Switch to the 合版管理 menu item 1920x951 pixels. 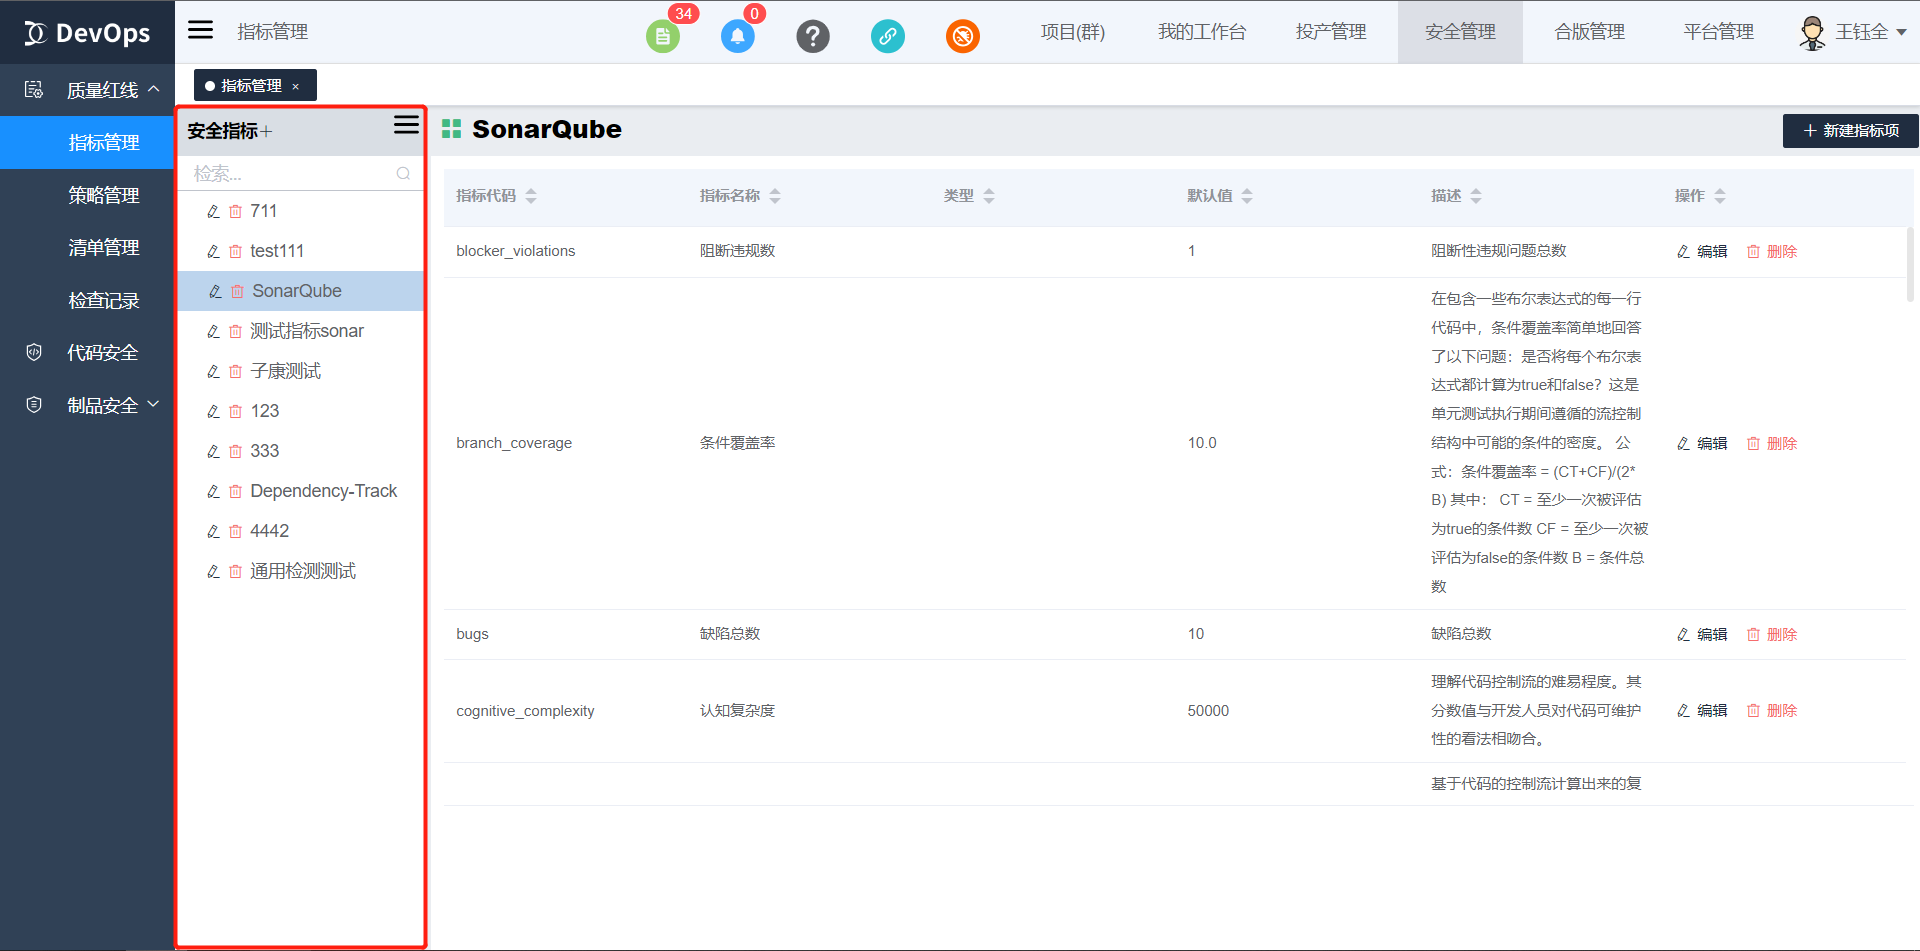1588,31
